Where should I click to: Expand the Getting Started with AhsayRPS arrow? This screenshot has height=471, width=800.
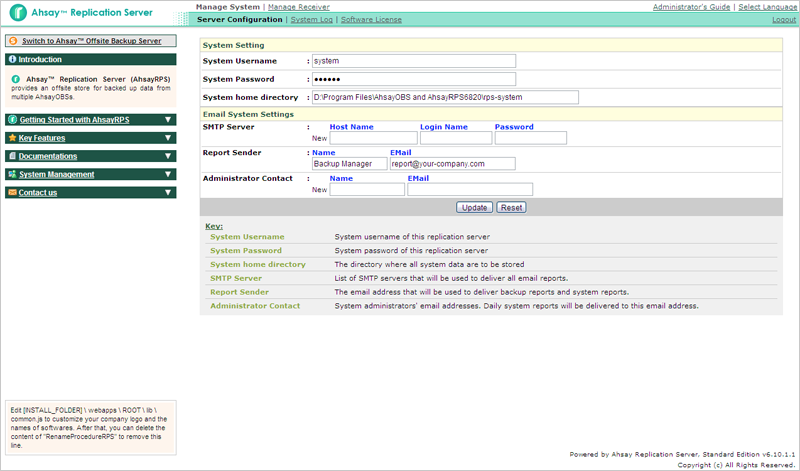click(168, 119)
